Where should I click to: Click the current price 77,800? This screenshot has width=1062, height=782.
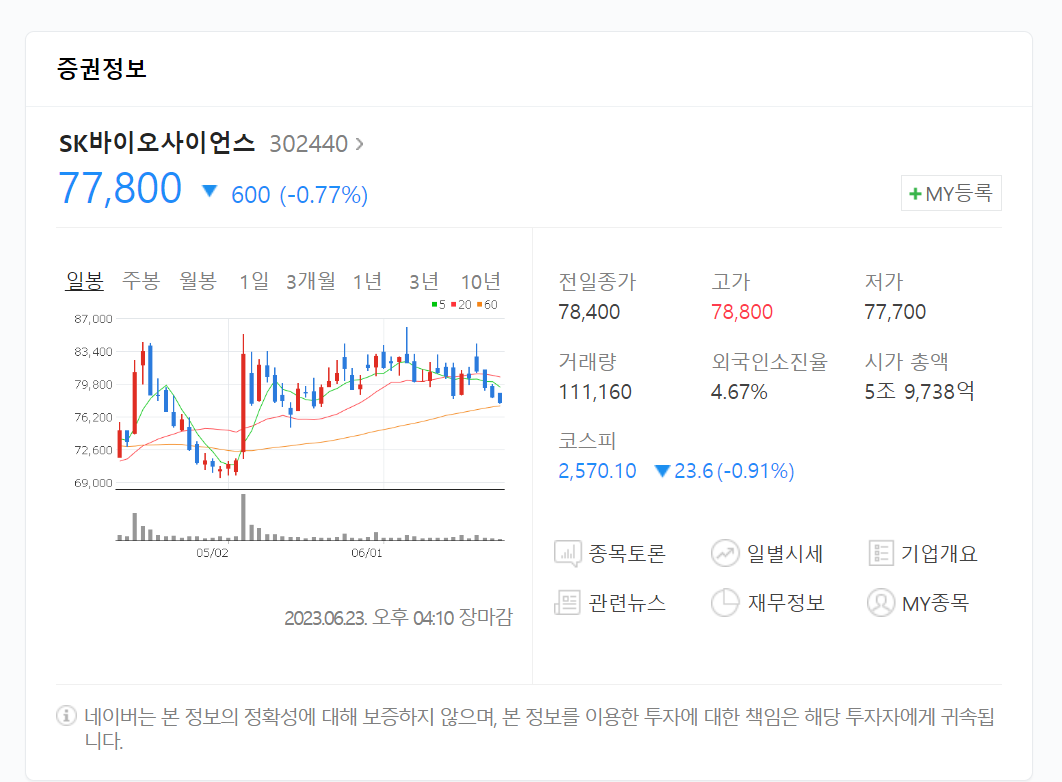tap(120, 188)
